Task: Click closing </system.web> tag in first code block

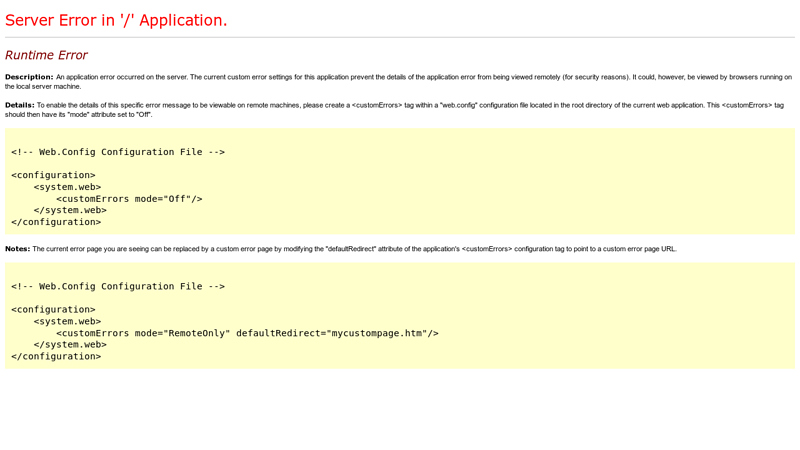Action: (x=70, y=210)
